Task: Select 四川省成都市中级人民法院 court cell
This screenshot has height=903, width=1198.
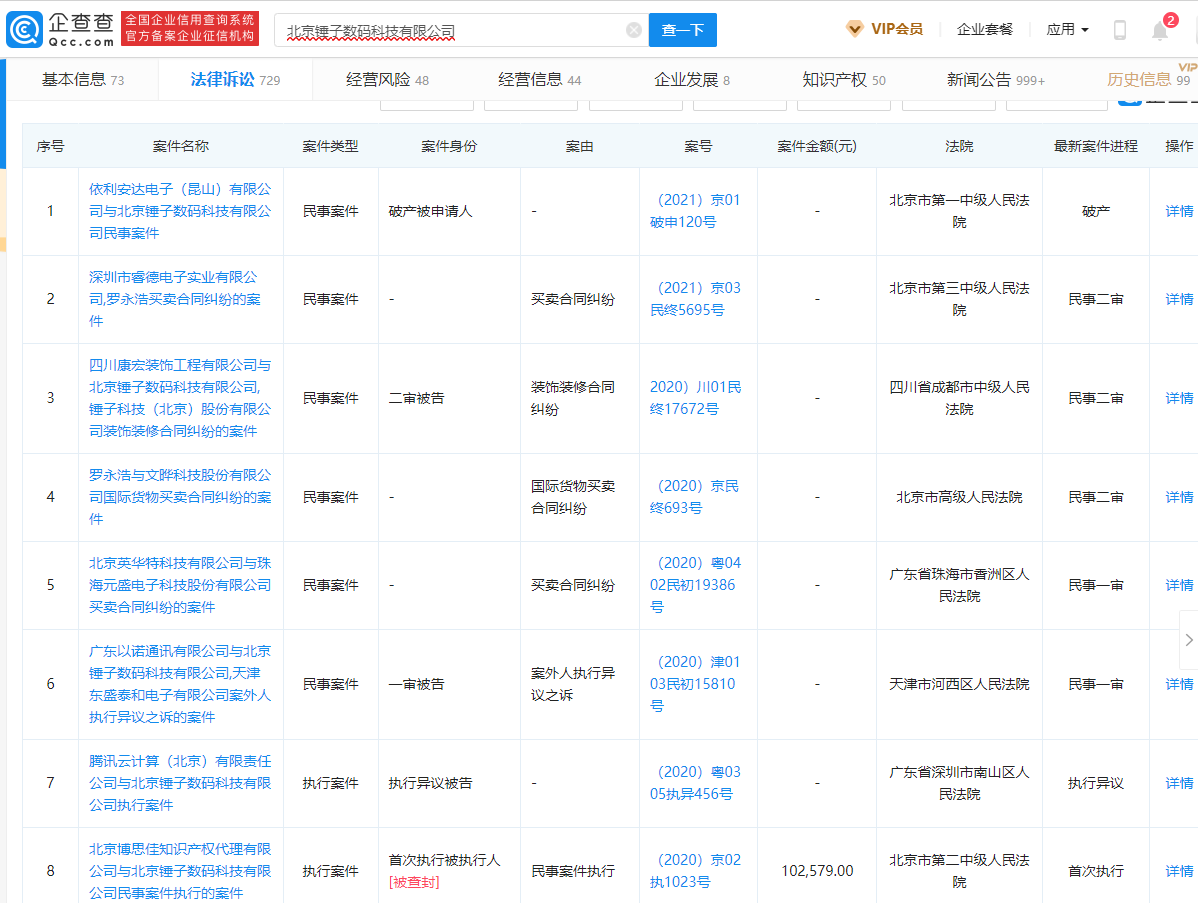Action: click(959, 398)
